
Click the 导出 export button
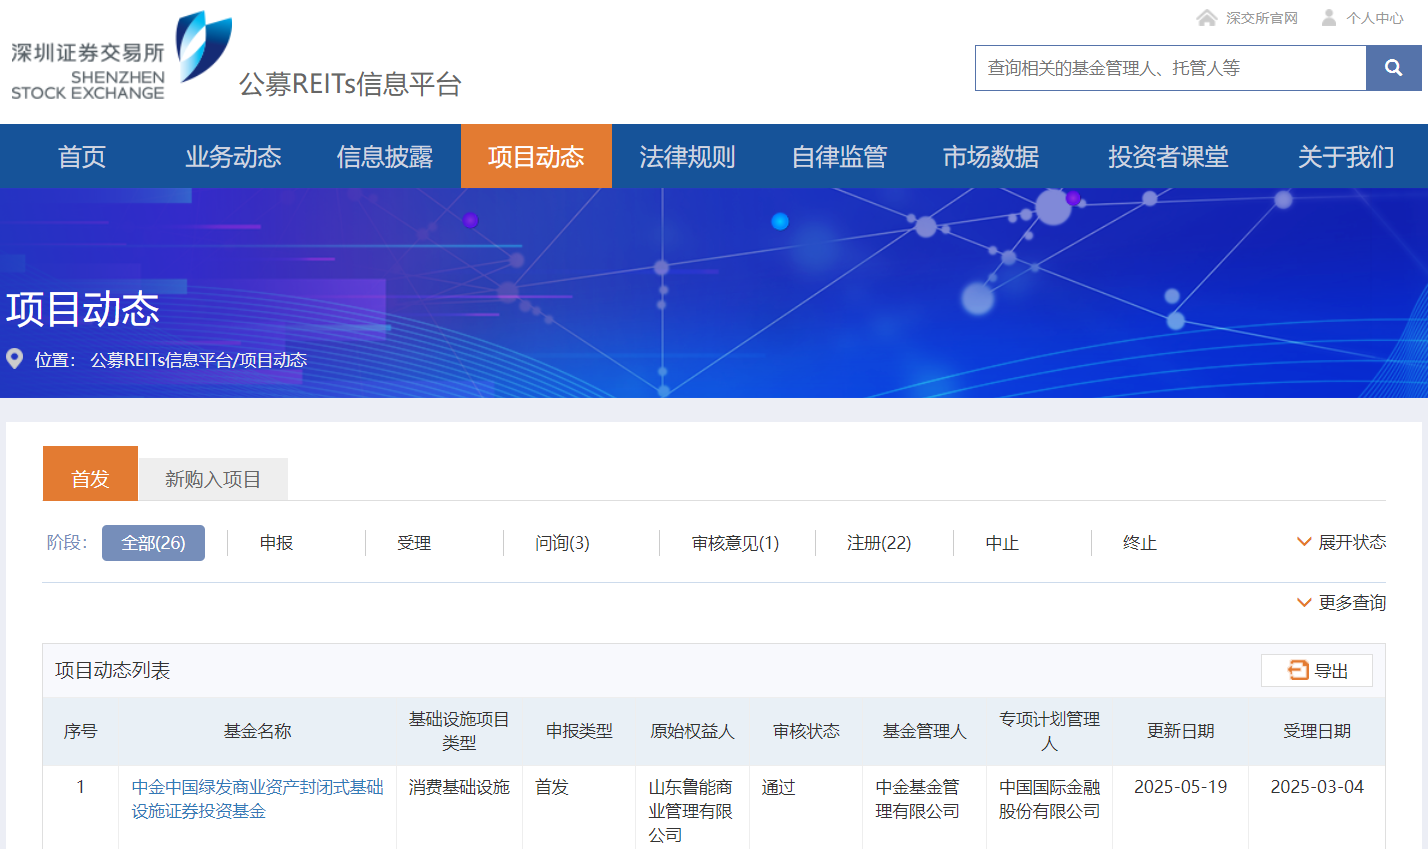pyautogui.click(x=1317, y=671)
